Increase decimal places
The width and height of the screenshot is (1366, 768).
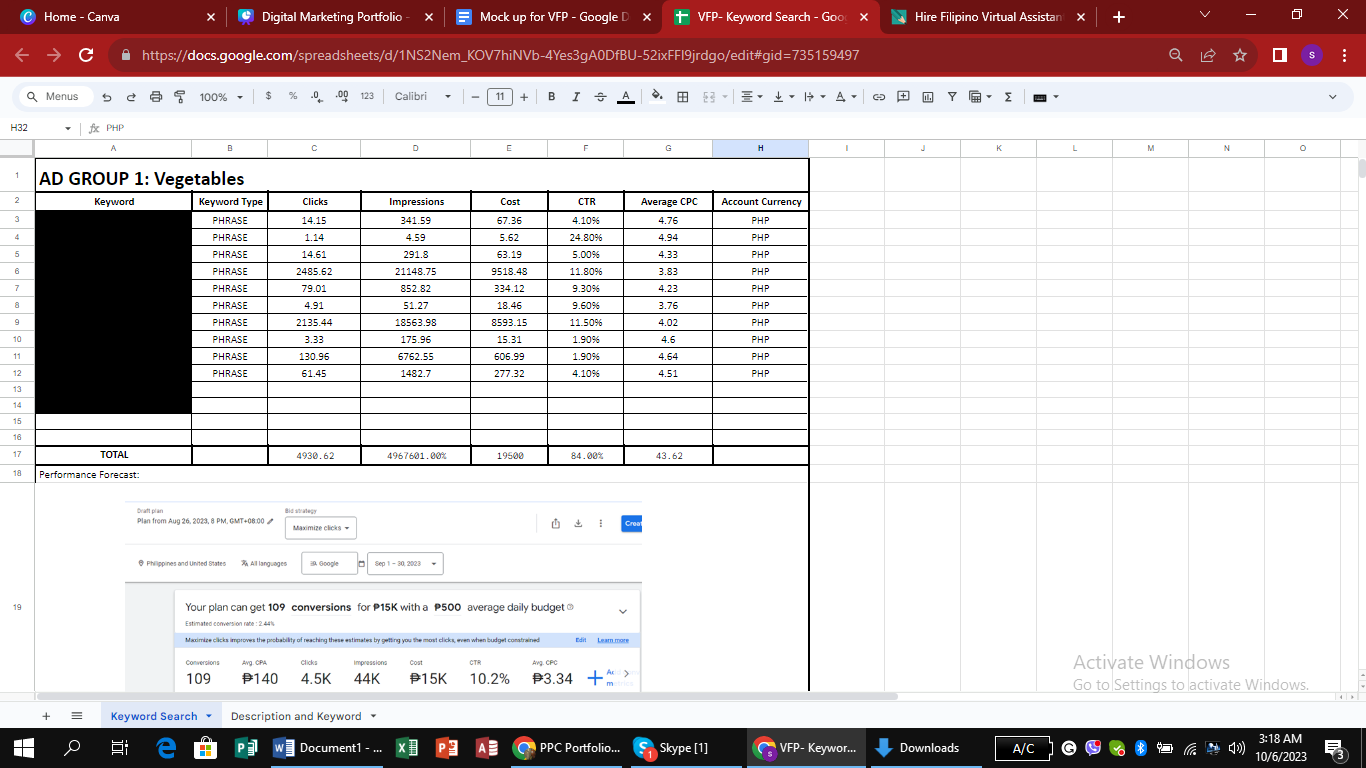pyautogui.click(x=342, y=97)
